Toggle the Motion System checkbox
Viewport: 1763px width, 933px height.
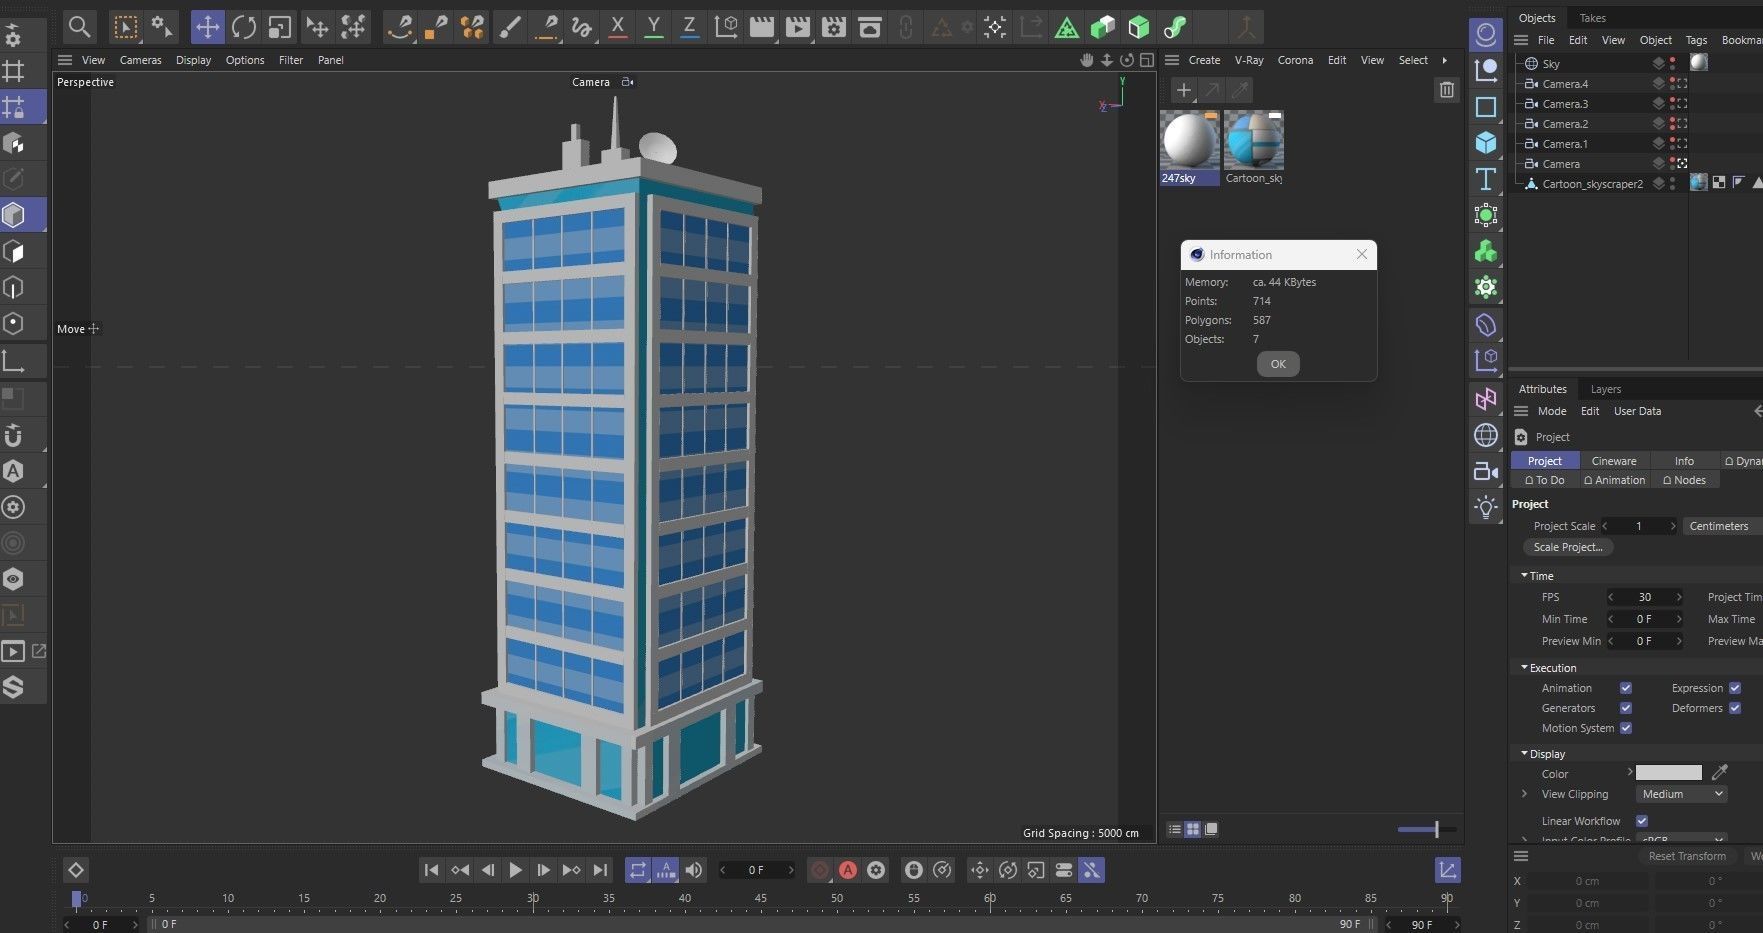[1626, 728]
